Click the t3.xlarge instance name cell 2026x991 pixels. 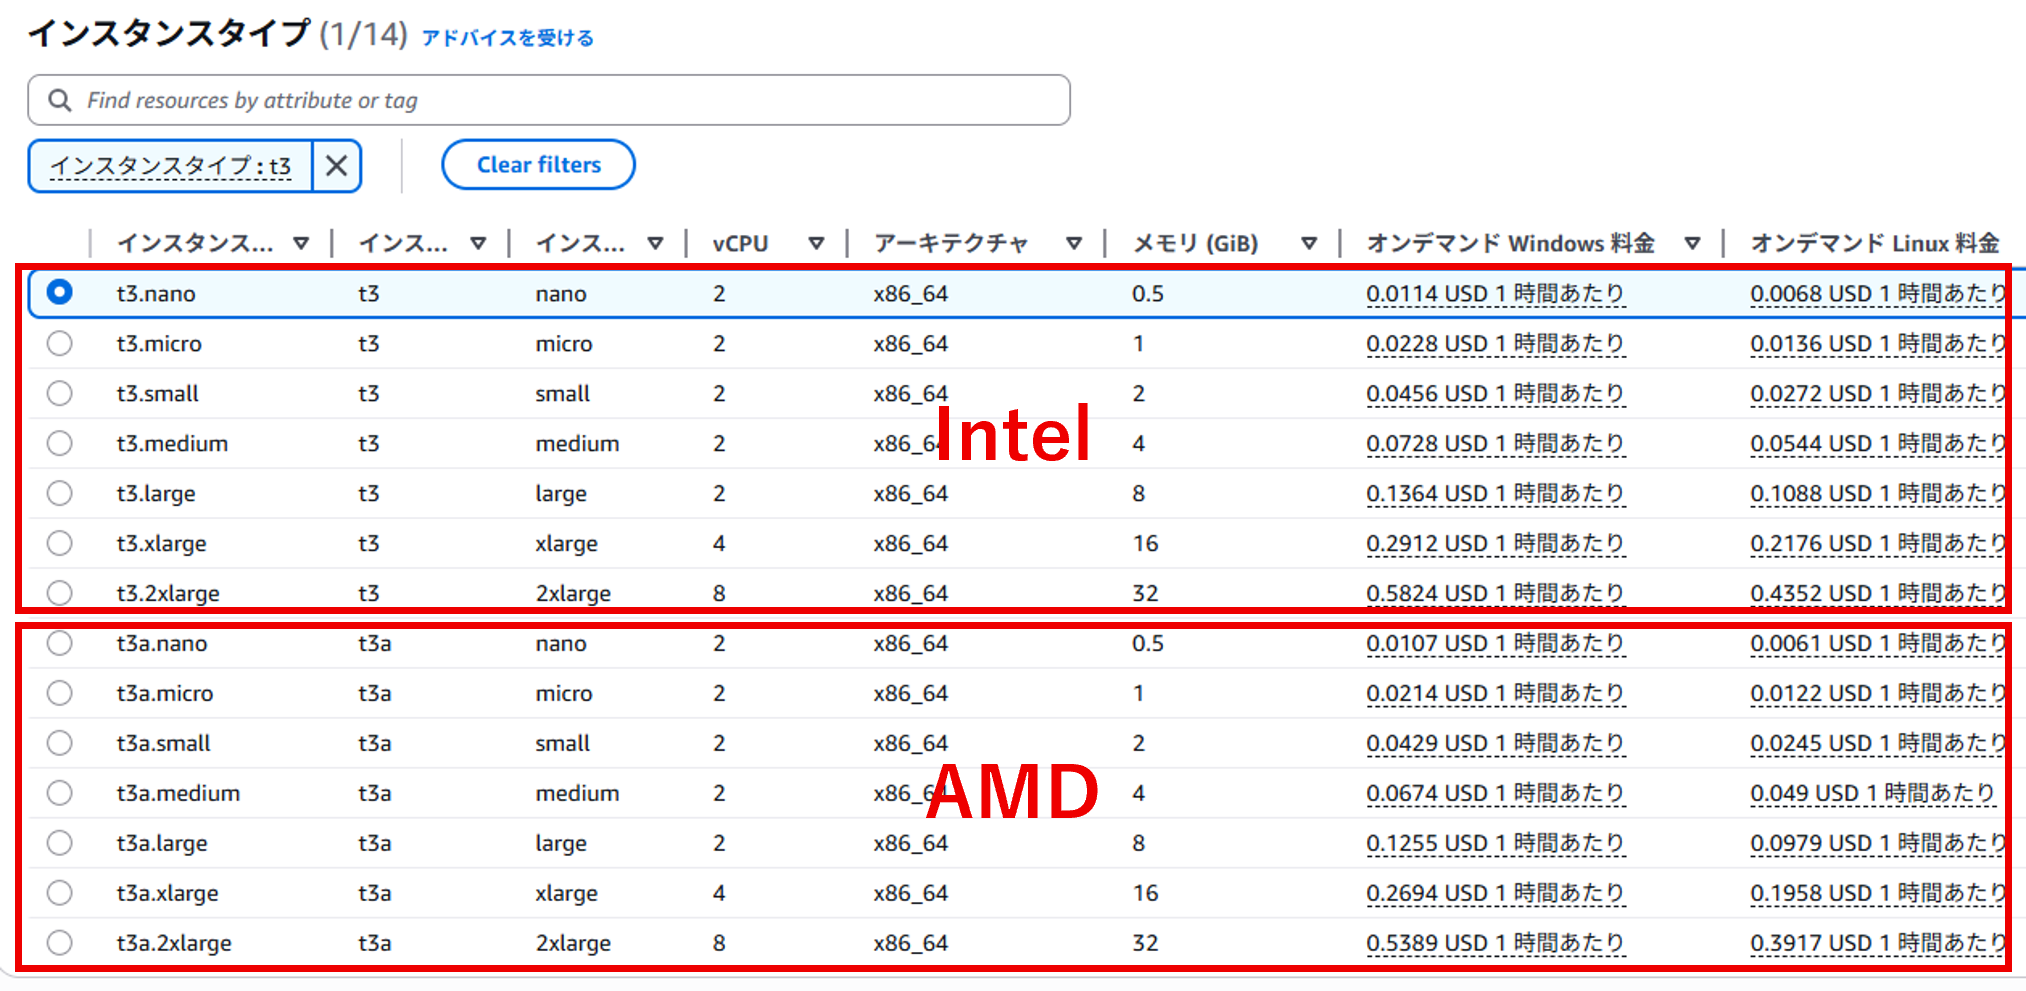[x=162, y=544]
